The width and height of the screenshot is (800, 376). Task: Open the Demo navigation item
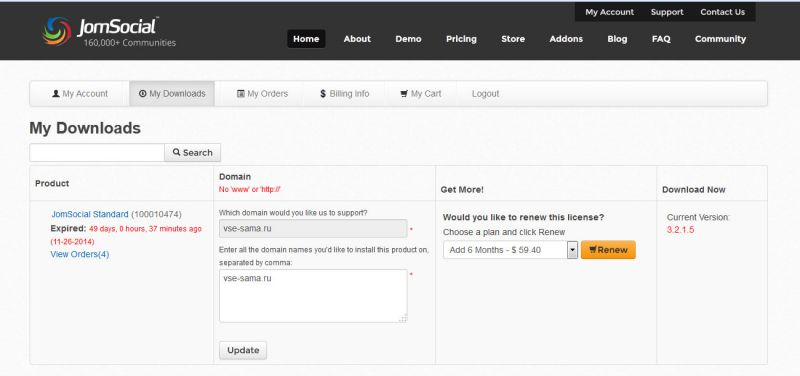408,39
